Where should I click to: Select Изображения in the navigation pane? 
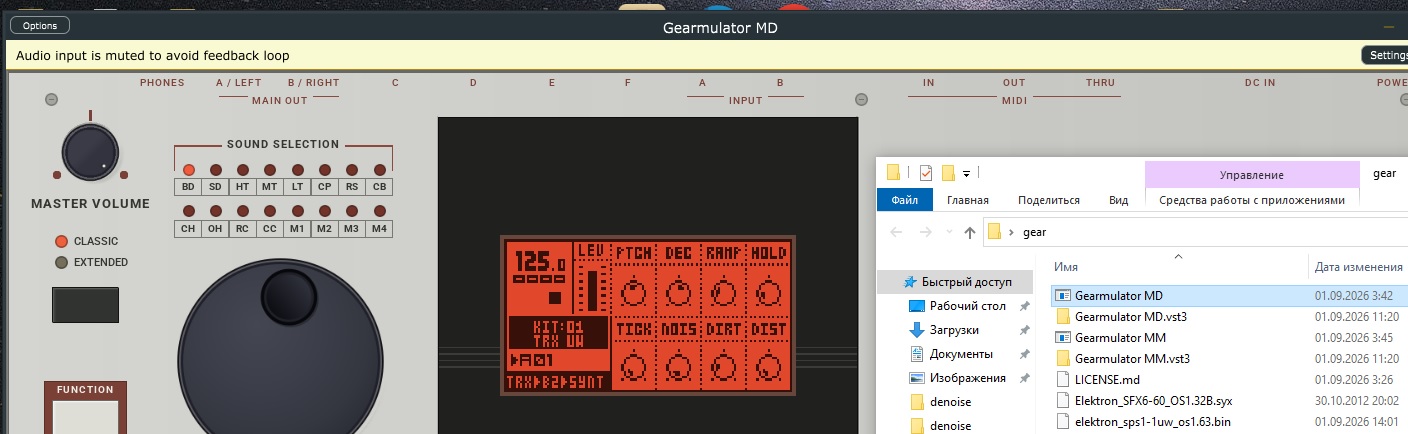[967, 378]
